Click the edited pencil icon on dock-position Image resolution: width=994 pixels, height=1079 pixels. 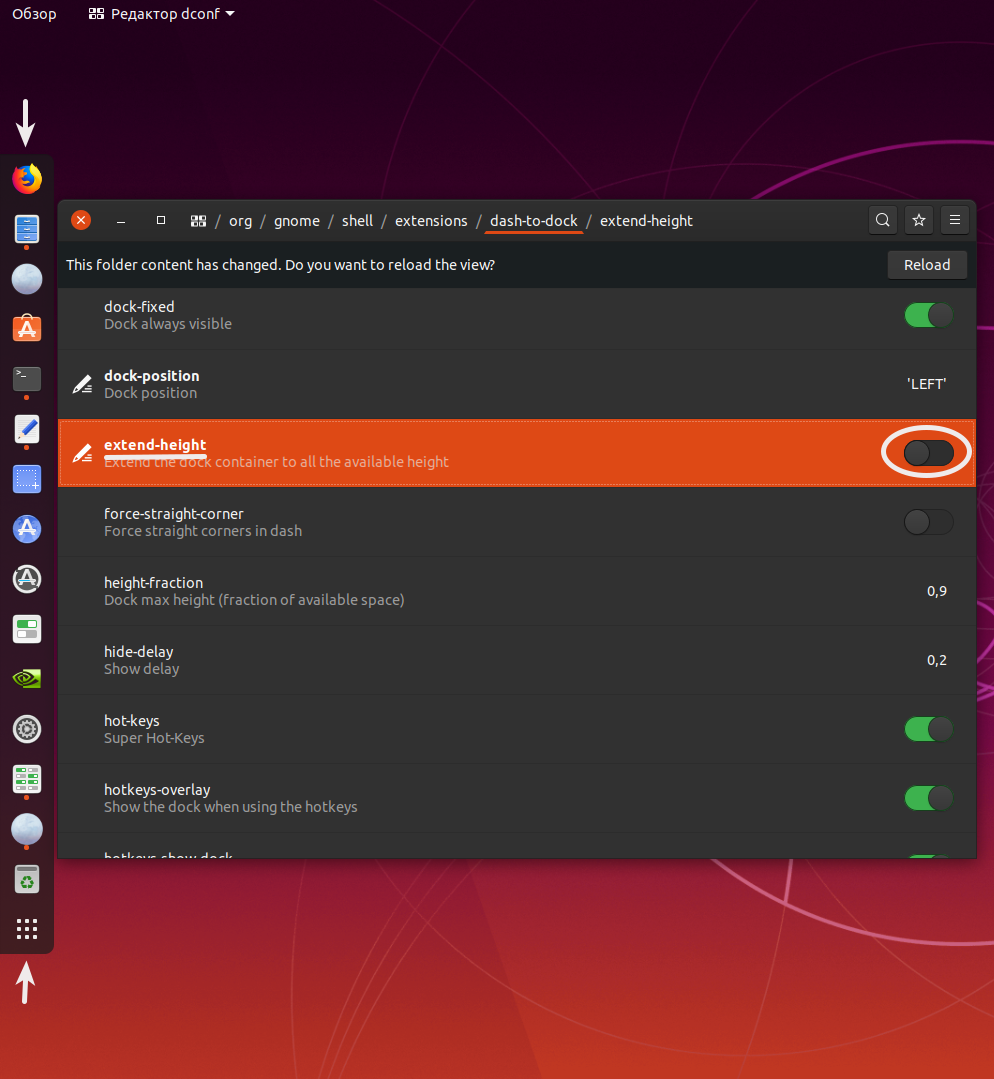pos(83,384)
